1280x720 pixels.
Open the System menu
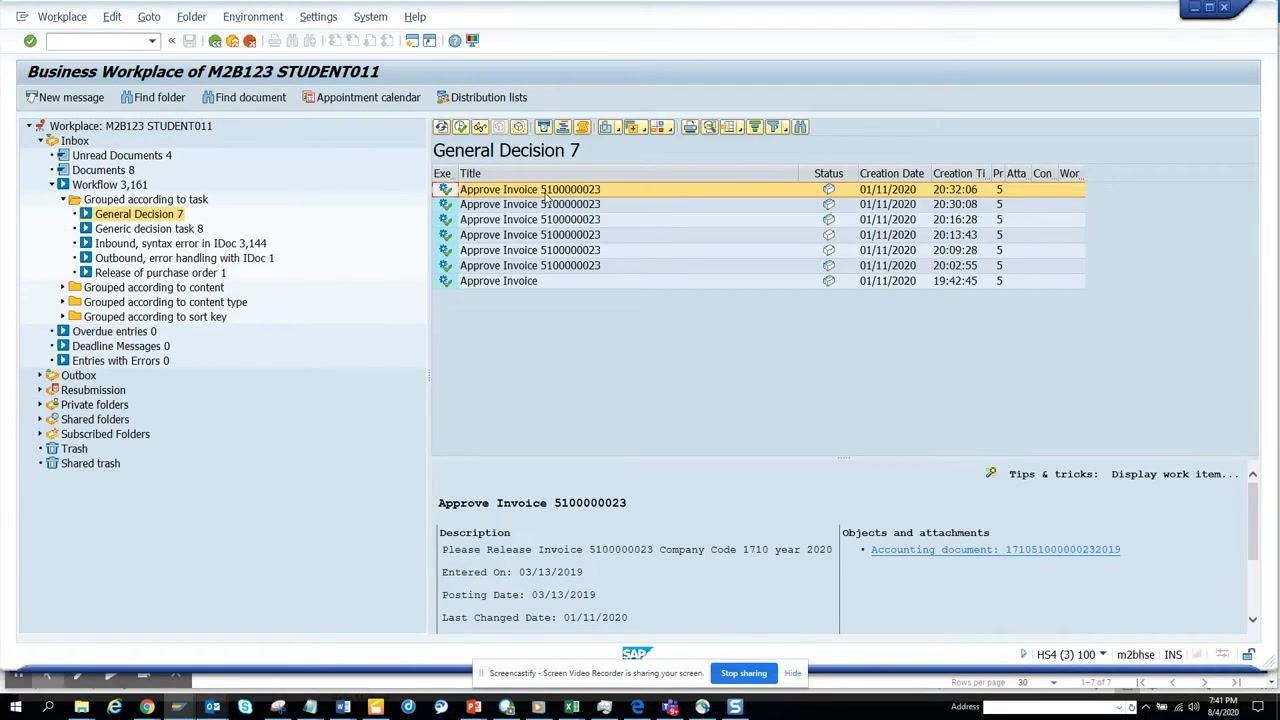click(370, 17)
